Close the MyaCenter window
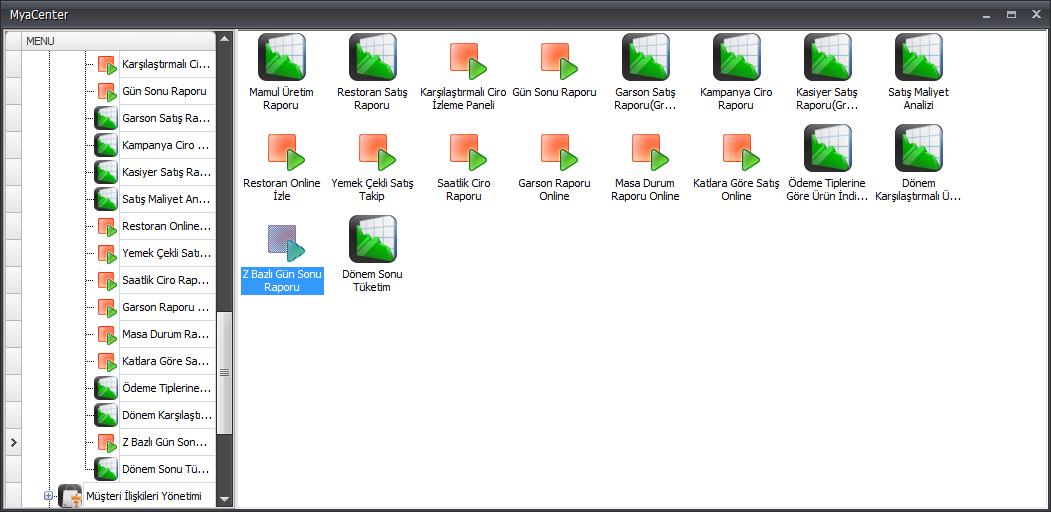 (1038, 14)
